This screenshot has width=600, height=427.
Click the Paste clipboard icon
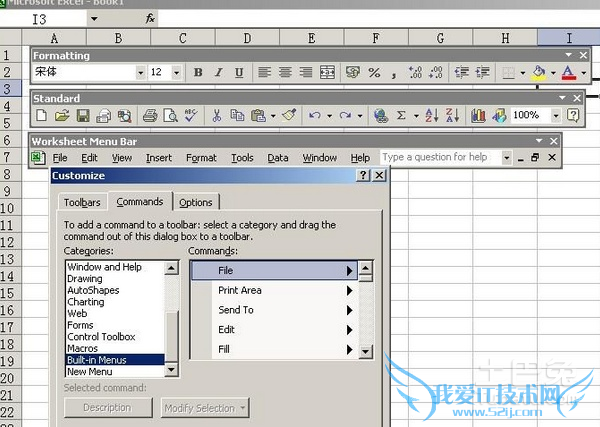tap(258, 115)
